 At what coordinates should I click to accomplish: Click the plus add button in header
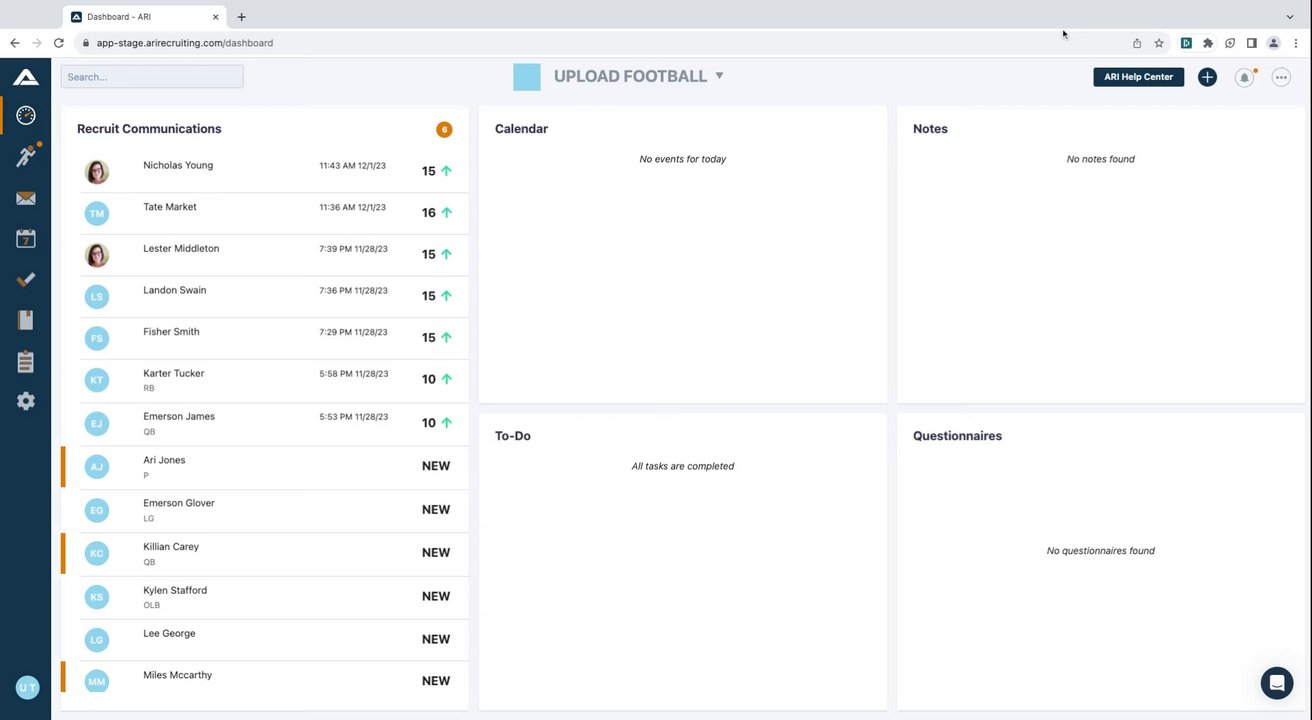1207,77
